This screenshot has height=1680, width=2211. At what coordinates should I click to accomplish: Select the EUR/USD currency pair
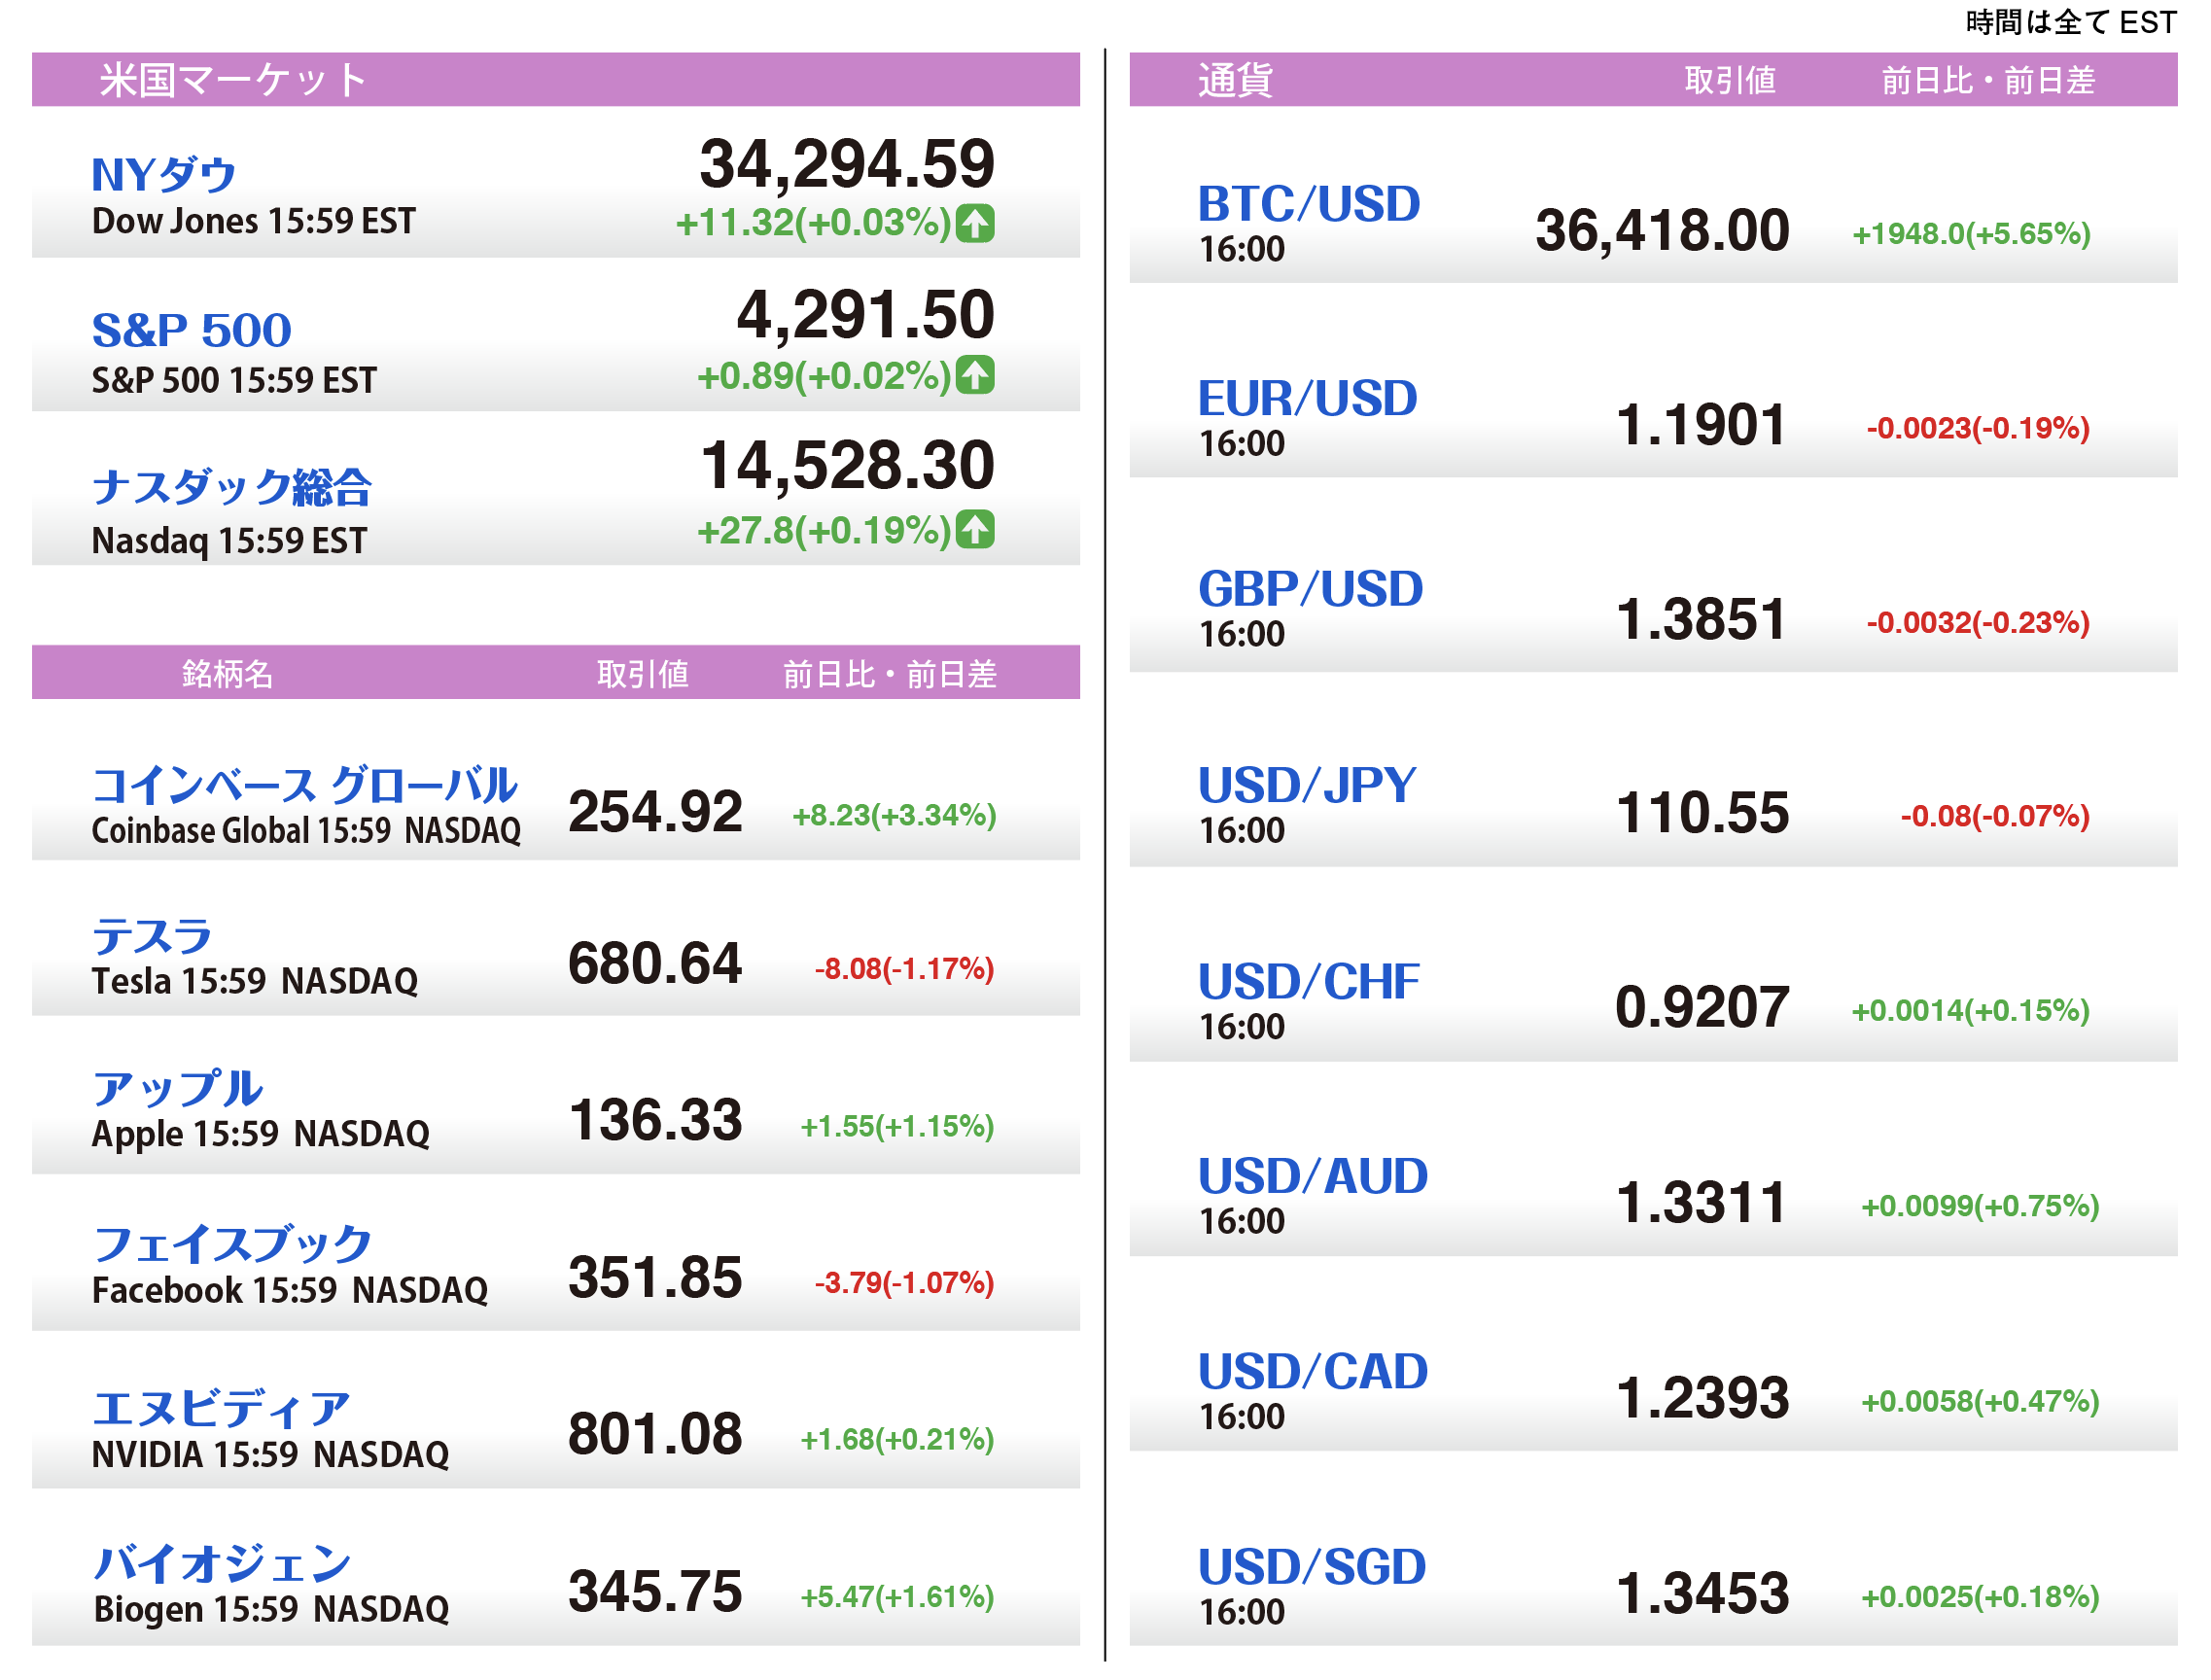[1307, 399]
